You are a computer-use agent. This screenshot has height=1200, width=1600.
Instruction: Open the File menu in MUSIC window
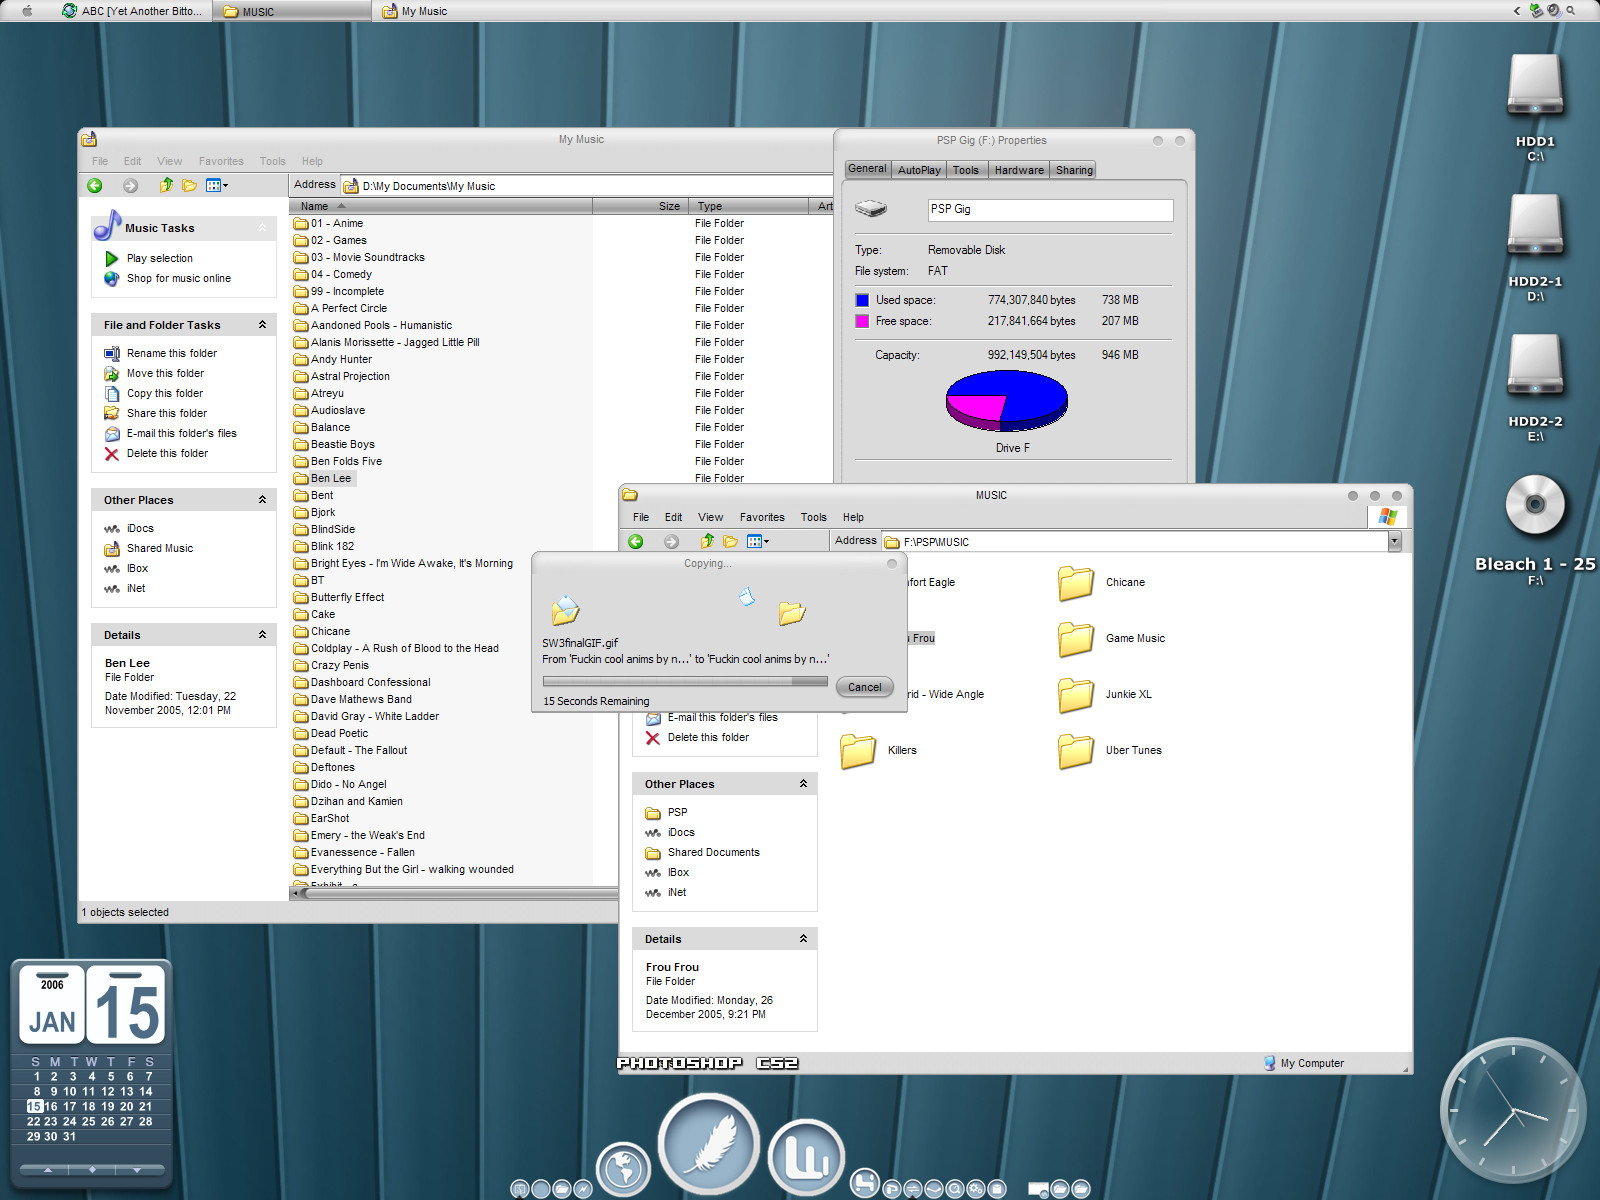tap(641, 517)
